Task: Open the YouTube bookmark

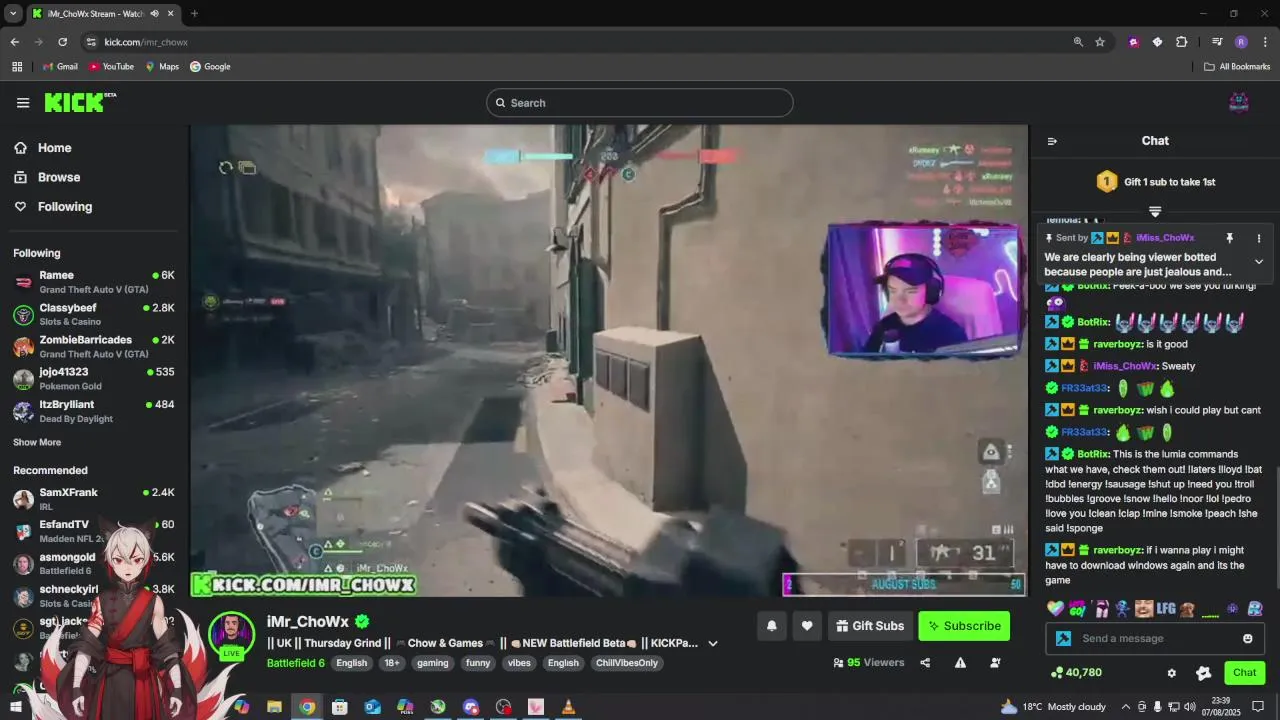Action: (x=111, y=67)
